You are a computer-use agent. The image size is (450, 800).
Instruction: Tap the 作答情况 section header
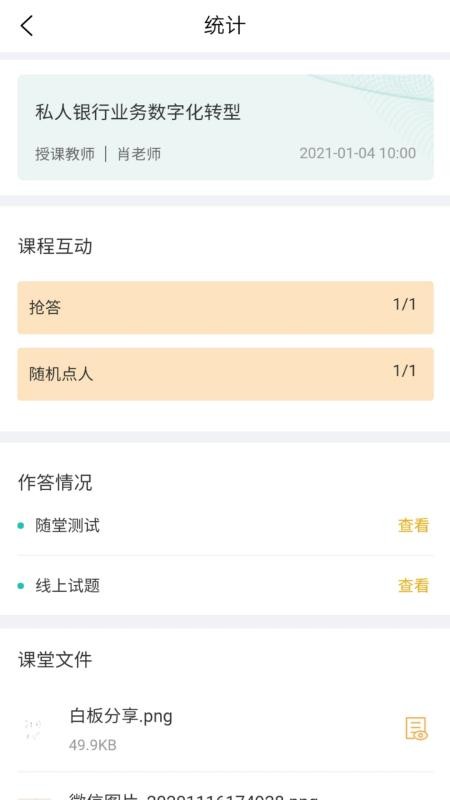[55, 482]
